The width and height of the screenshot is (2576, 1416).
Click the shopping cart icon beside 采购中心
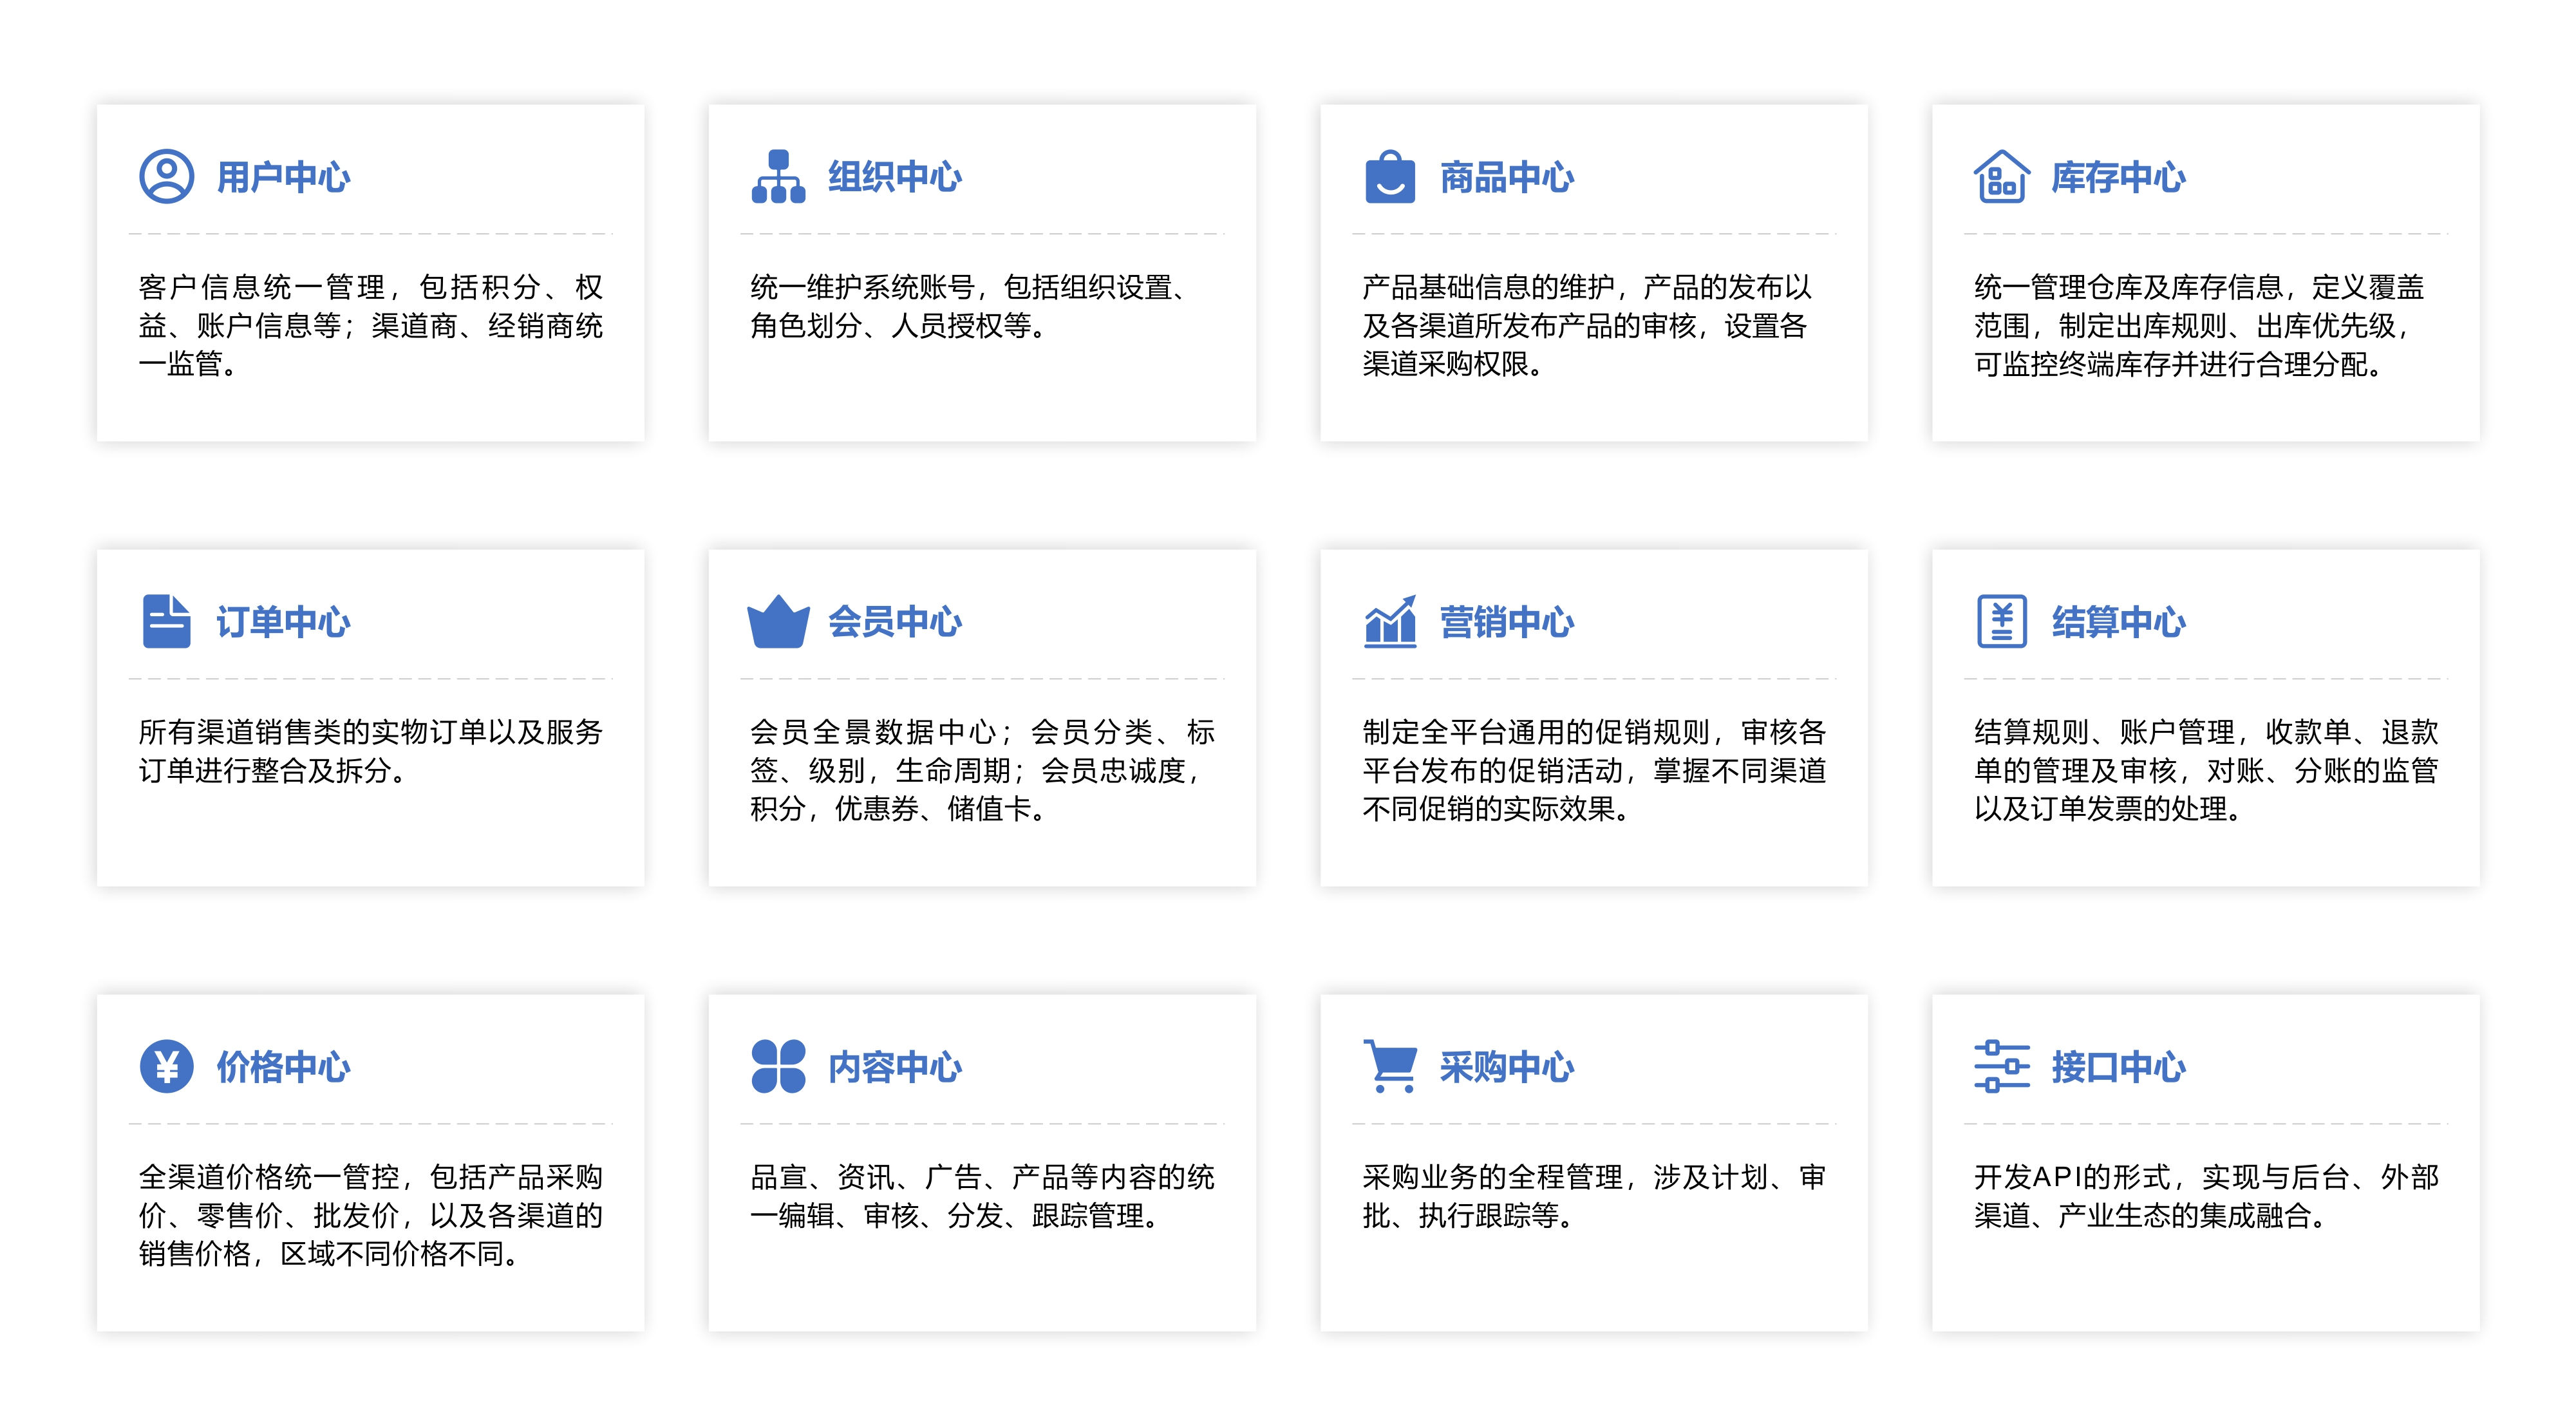[1390, 1067]
